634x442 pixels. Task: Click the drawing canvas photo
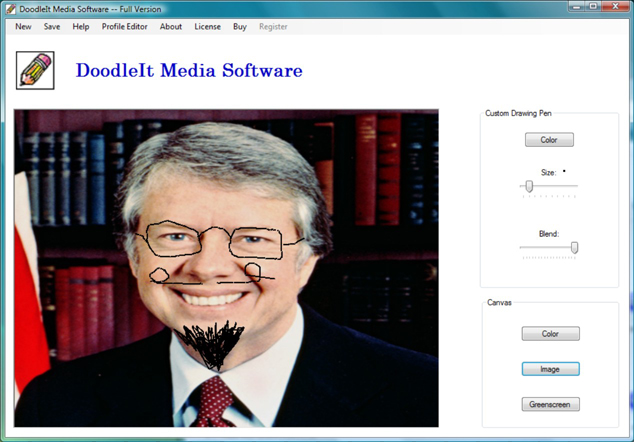[x=226, y=268]
